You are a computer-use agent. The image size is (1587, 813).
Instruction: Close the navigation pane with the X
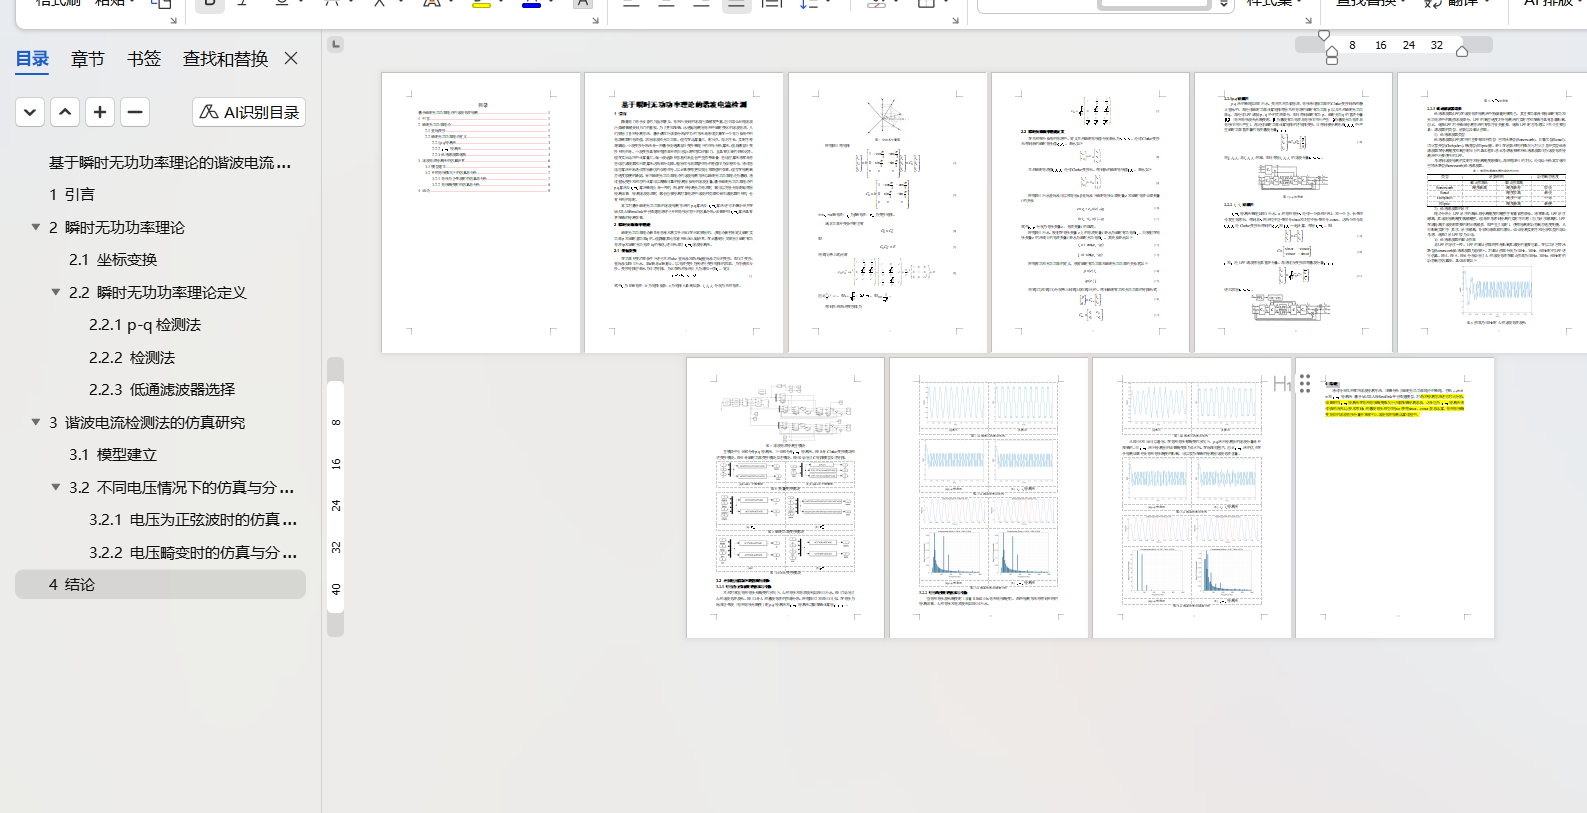coord(291,58)
